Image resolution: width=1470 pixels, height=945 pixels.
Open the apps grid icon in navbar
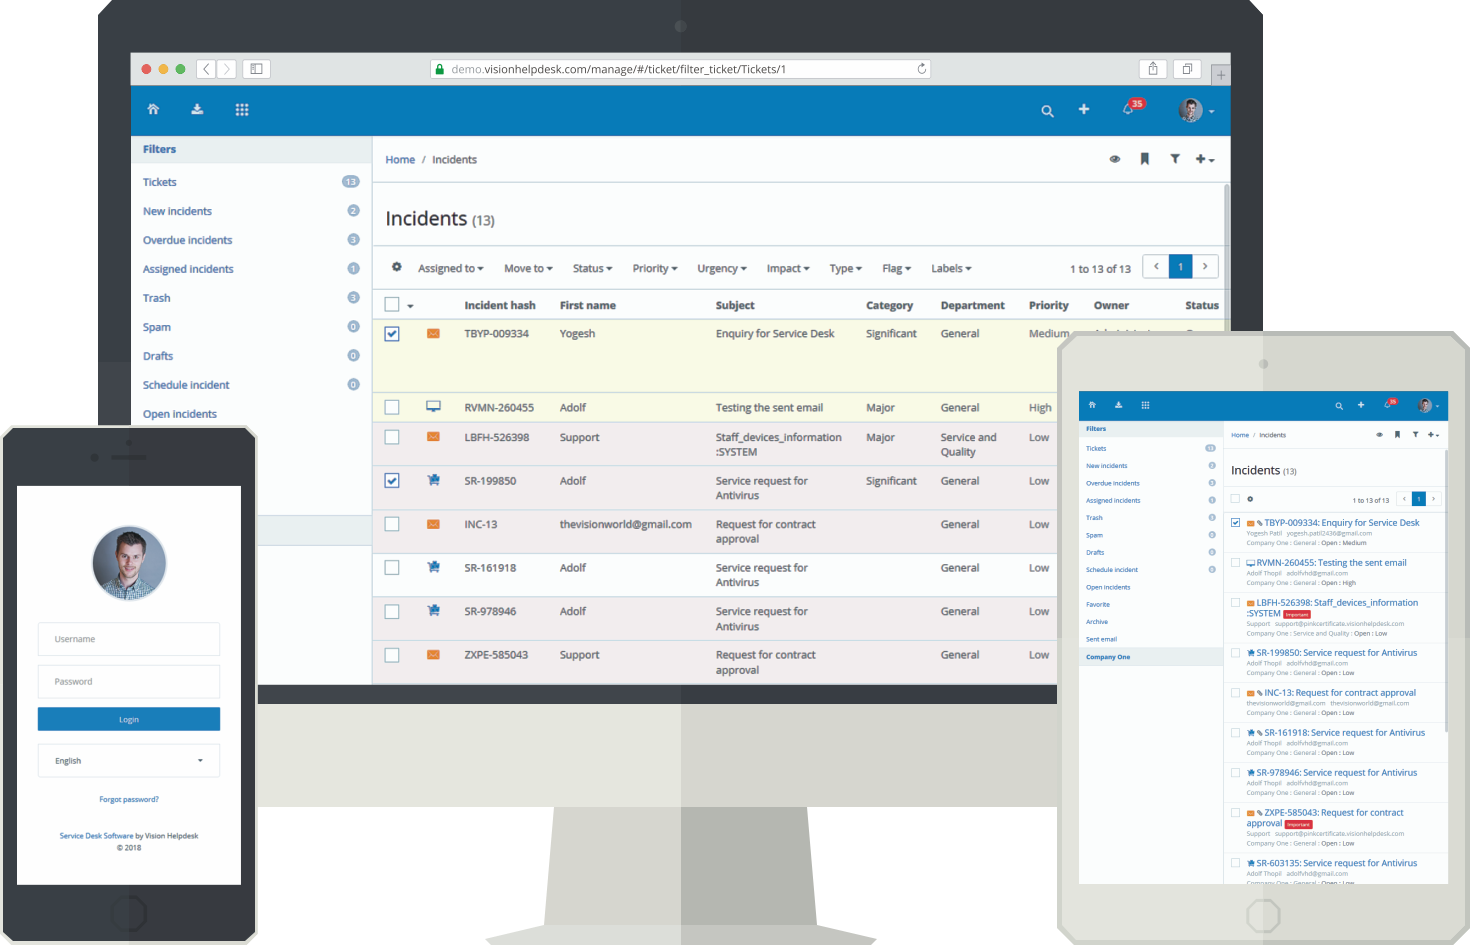click(241, 109)
